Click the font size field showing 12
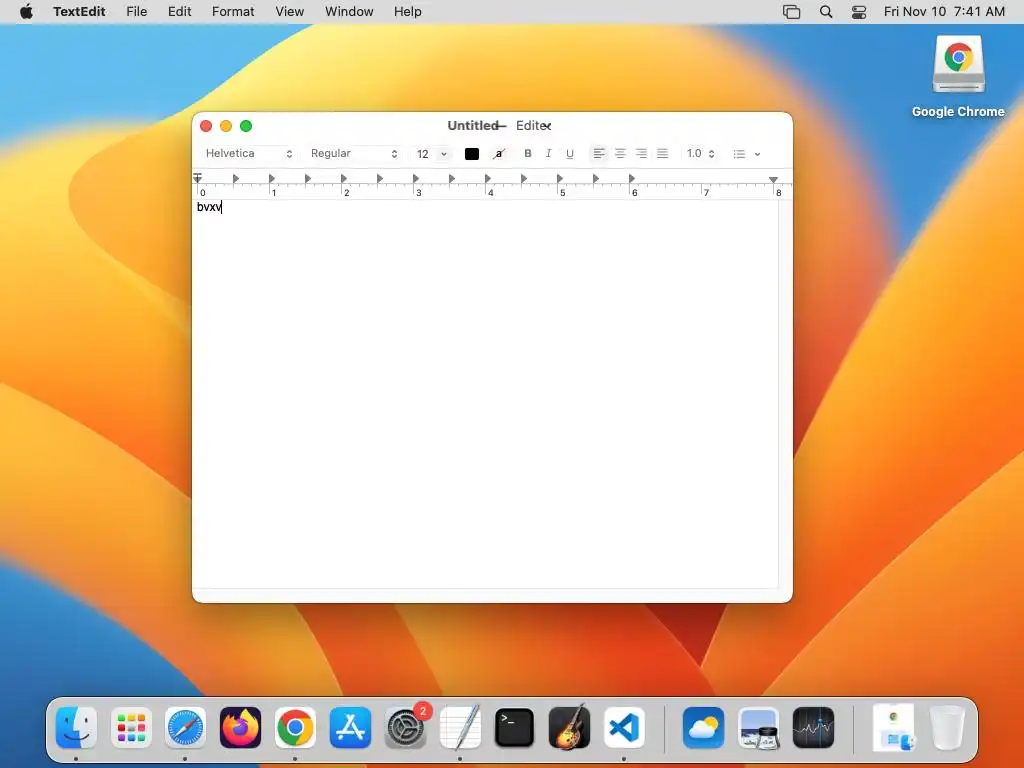The image size is (1024, 768). point(423,154)
